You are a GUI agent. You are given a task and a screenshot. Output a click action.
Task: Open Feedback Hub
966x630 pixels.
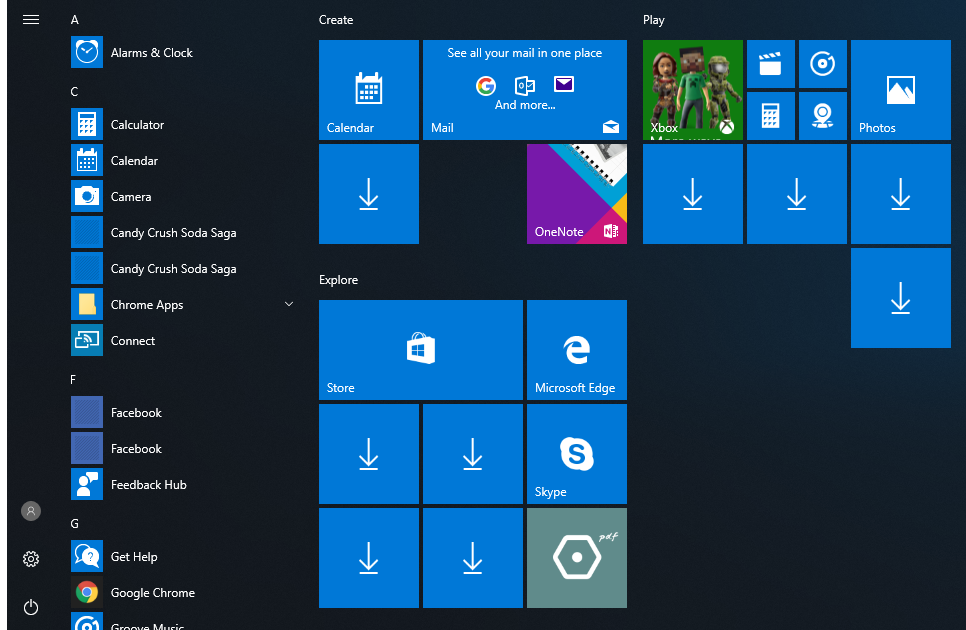coord(148,485)
